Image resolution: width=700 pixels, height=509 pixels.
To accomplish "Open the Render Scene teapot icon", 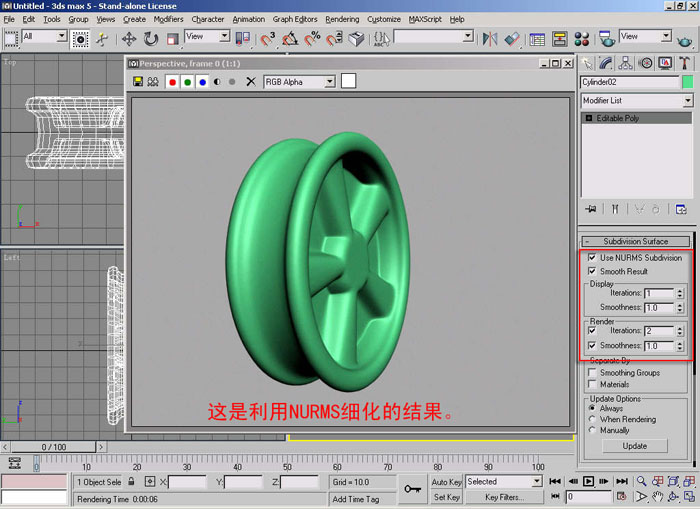I will [606, 39].
